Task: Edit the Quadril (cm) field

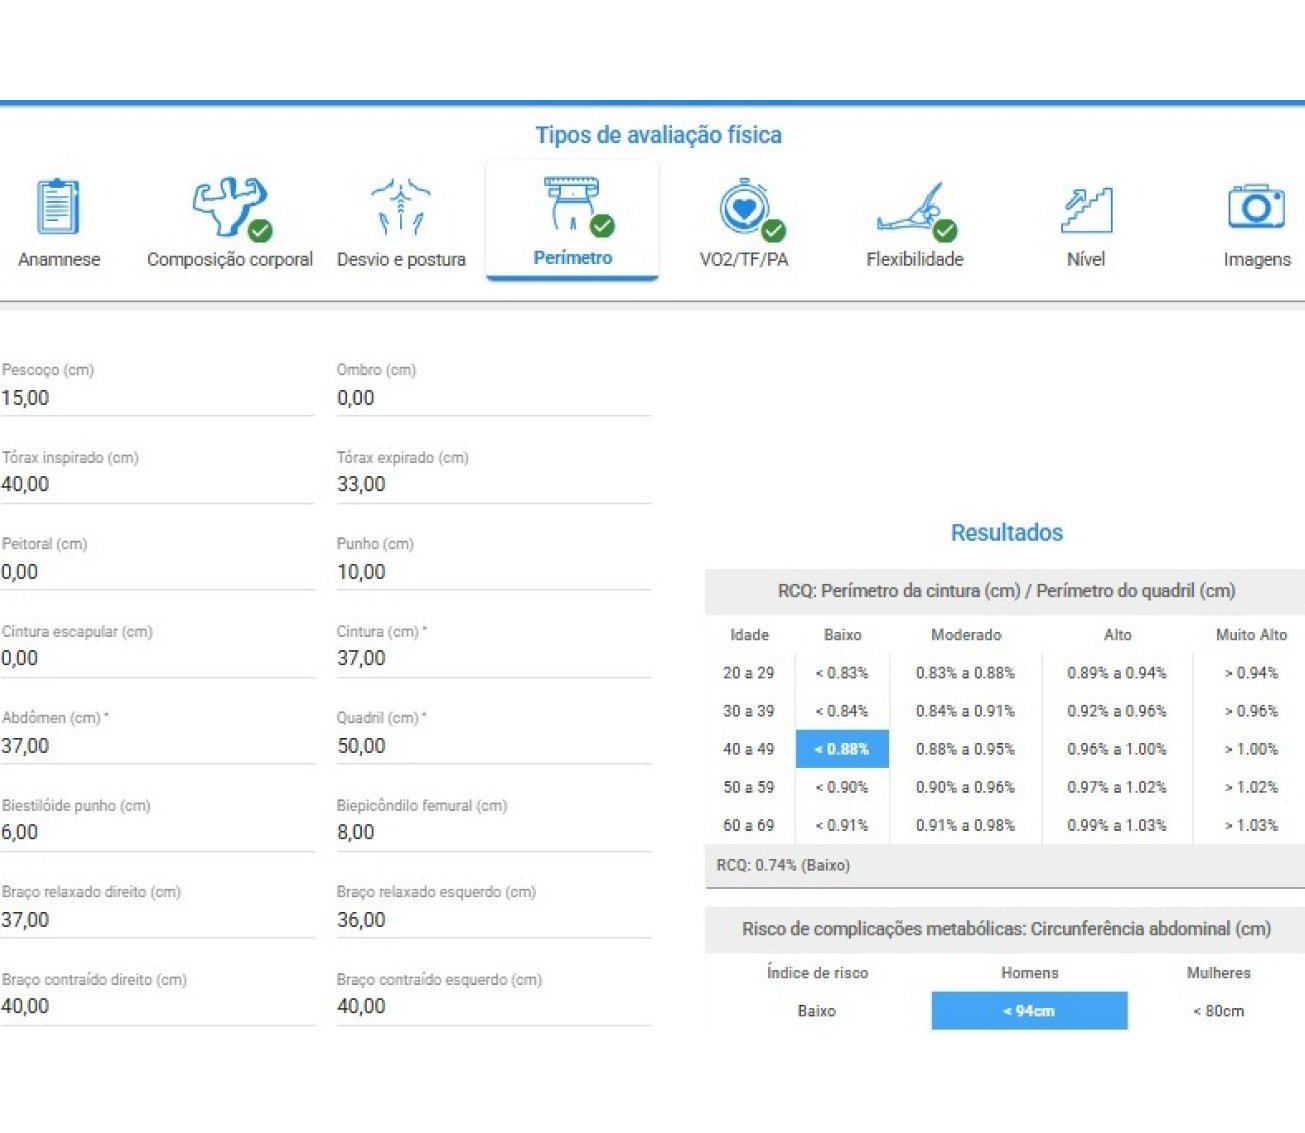Action: 493,746
